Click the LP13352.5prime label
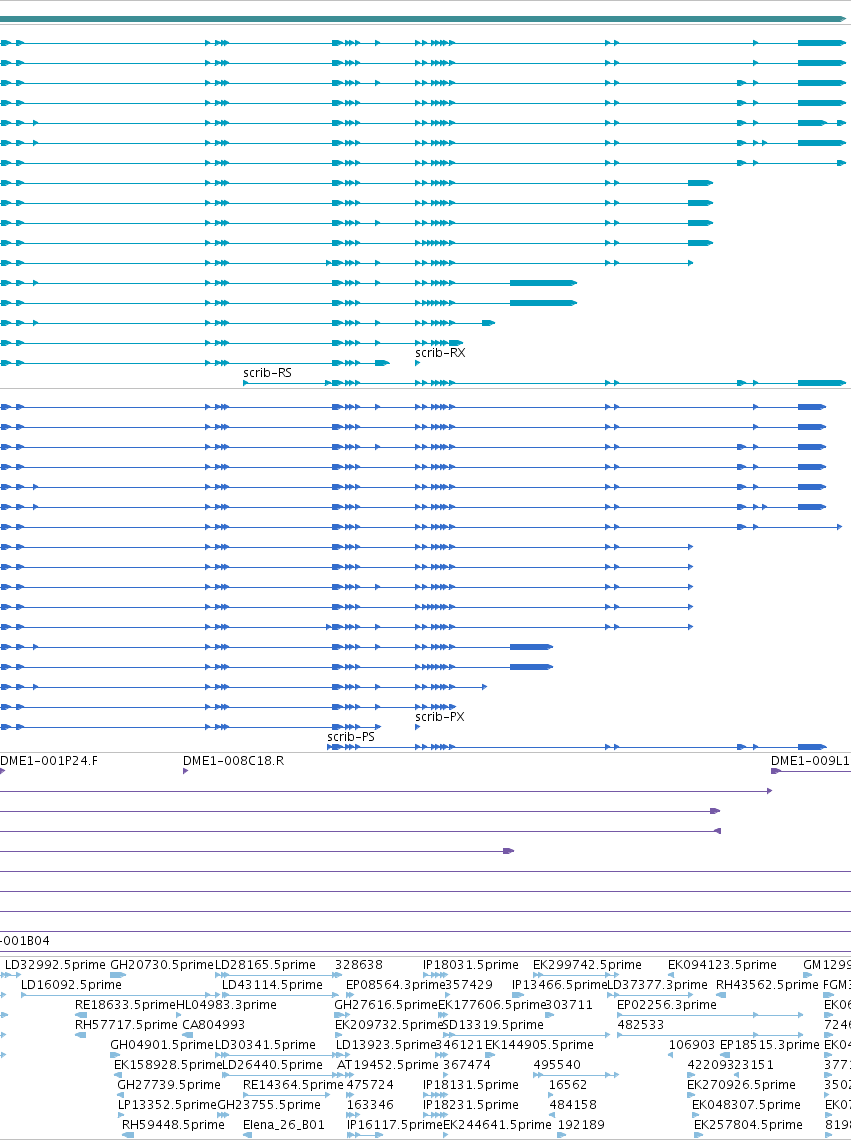This screenshot has height=1140, width=851. tap(167, 1104)
